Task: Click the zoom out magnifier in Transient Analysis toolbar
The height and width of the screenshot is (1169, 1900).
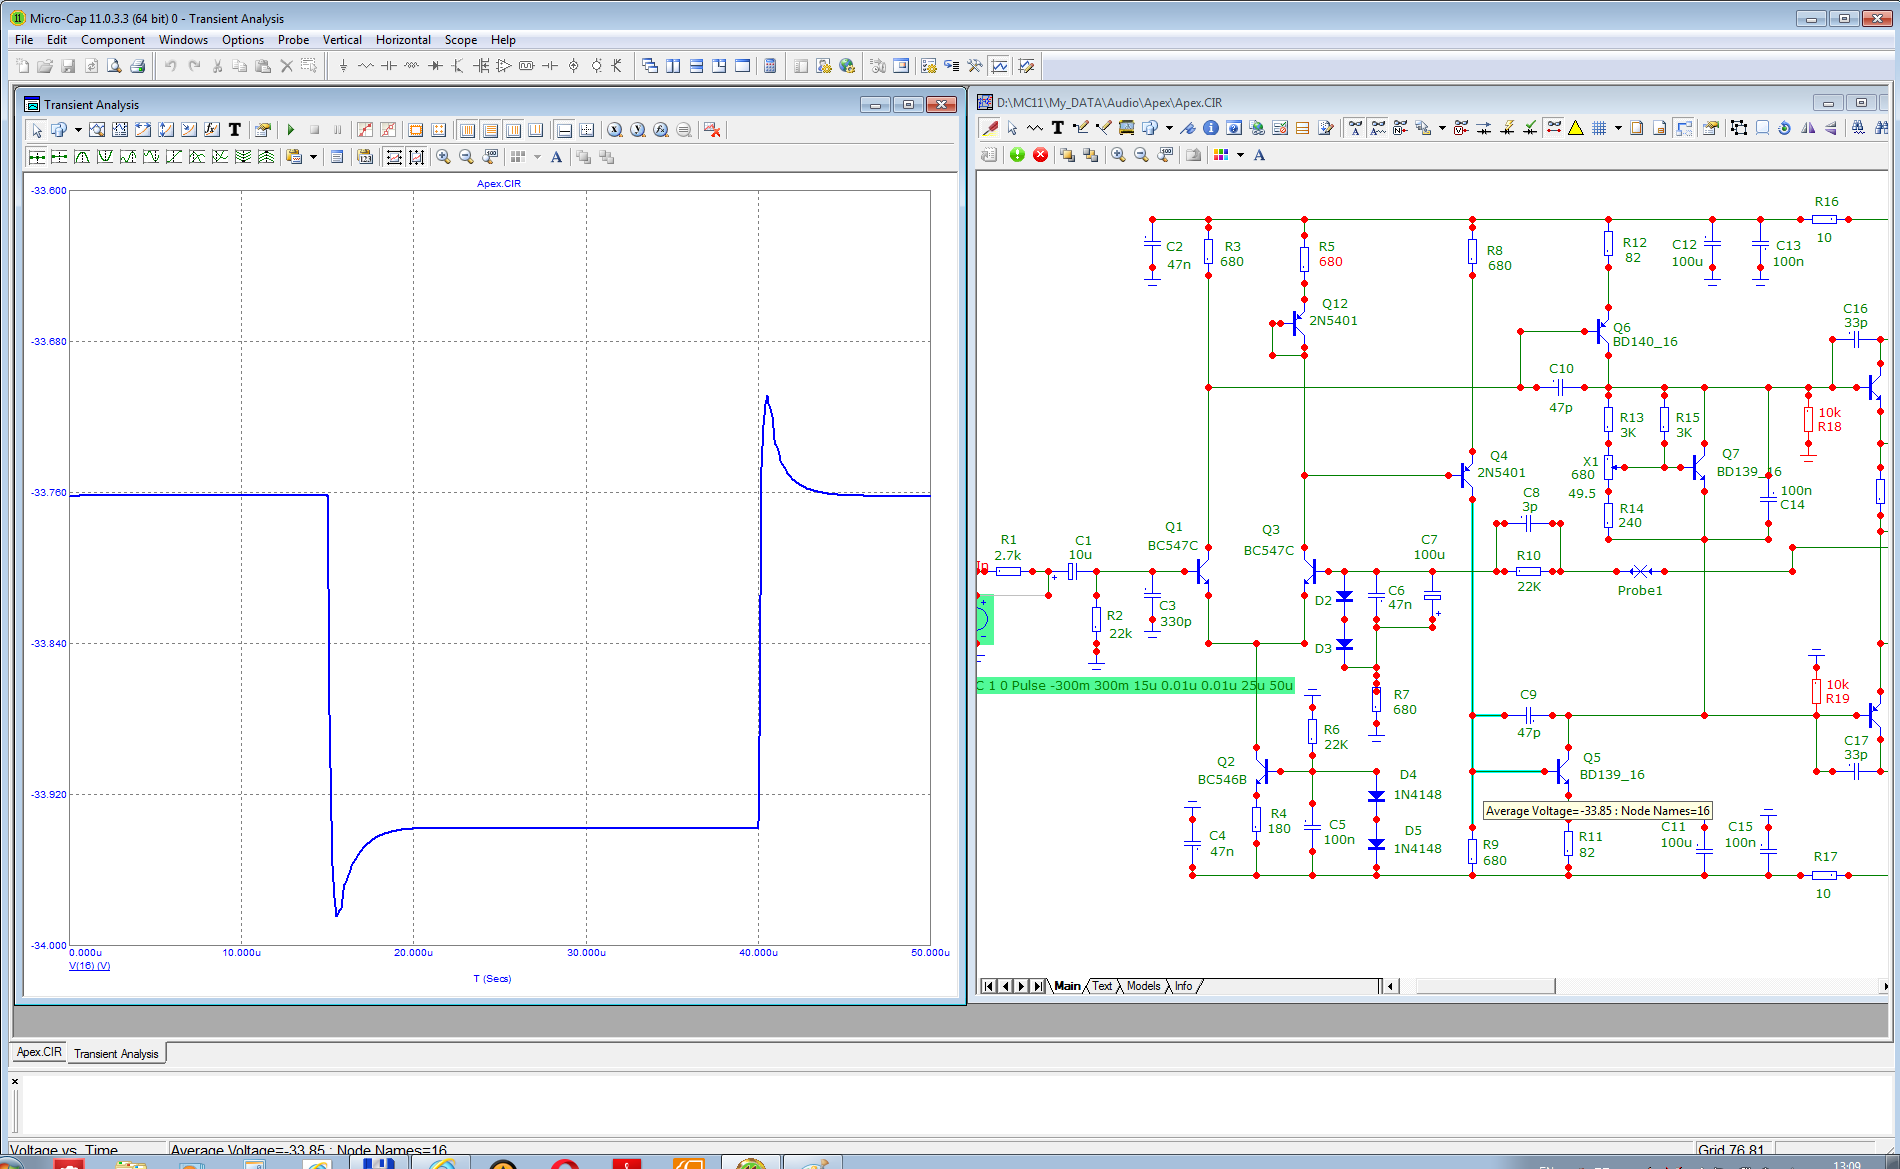Action: (x=466, y=157)
